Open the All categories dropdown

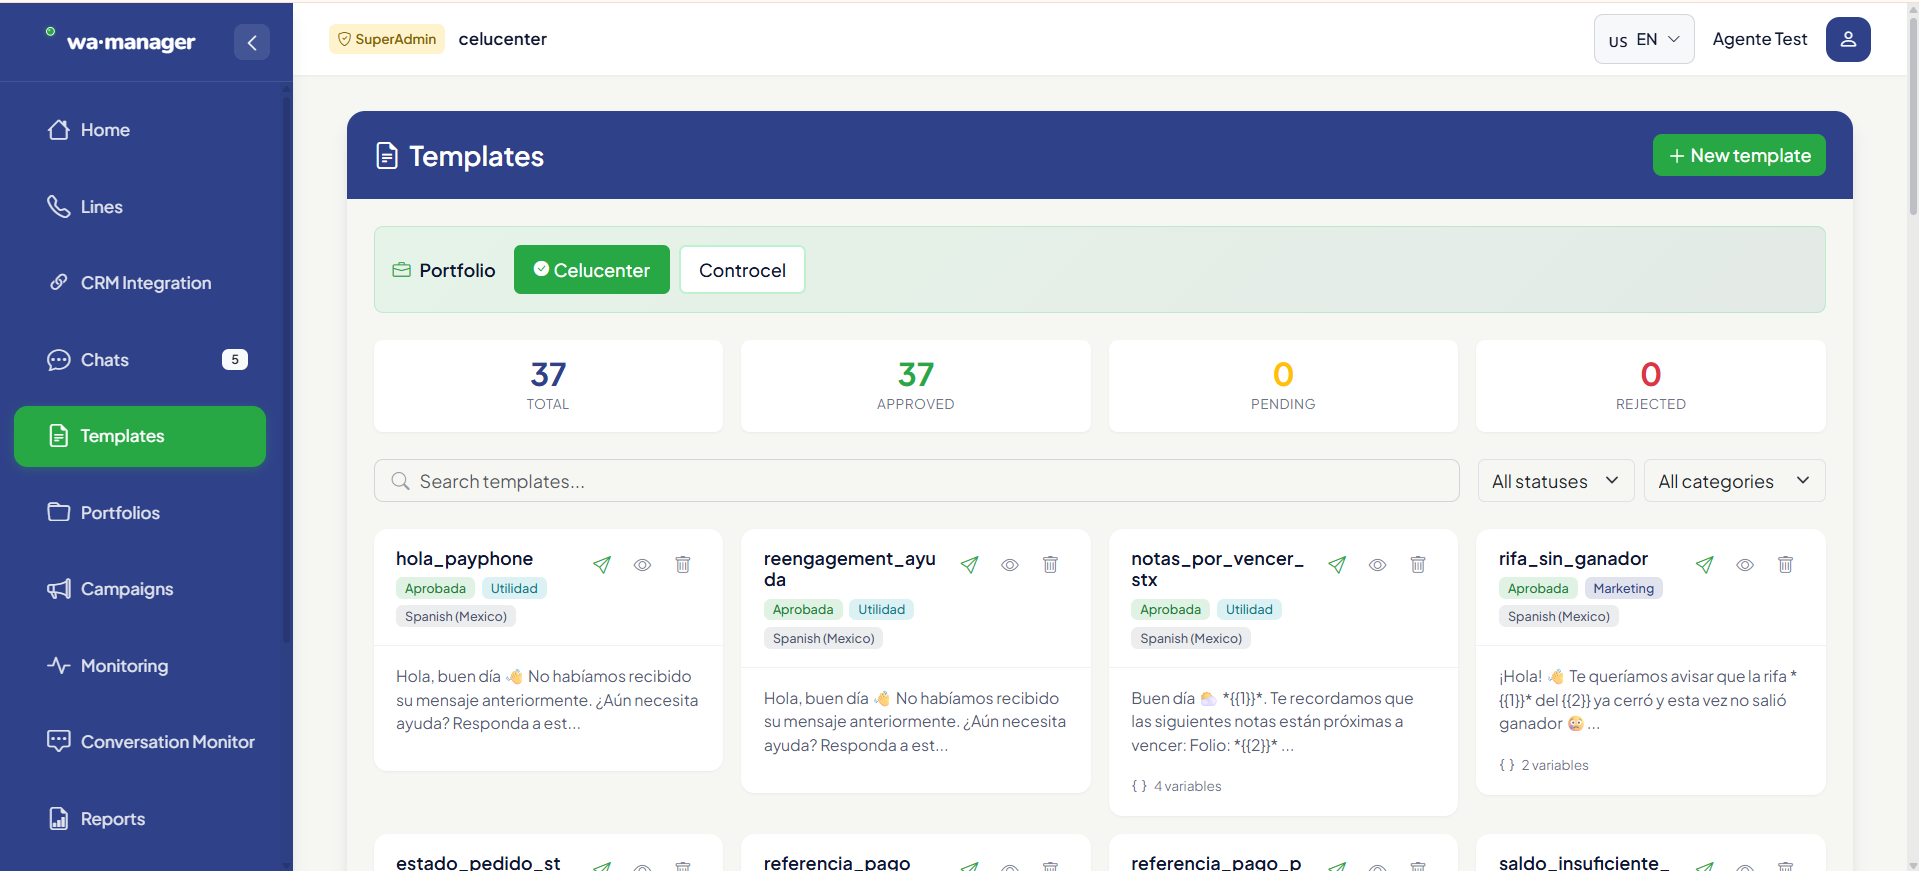(x=1735, y=481)
